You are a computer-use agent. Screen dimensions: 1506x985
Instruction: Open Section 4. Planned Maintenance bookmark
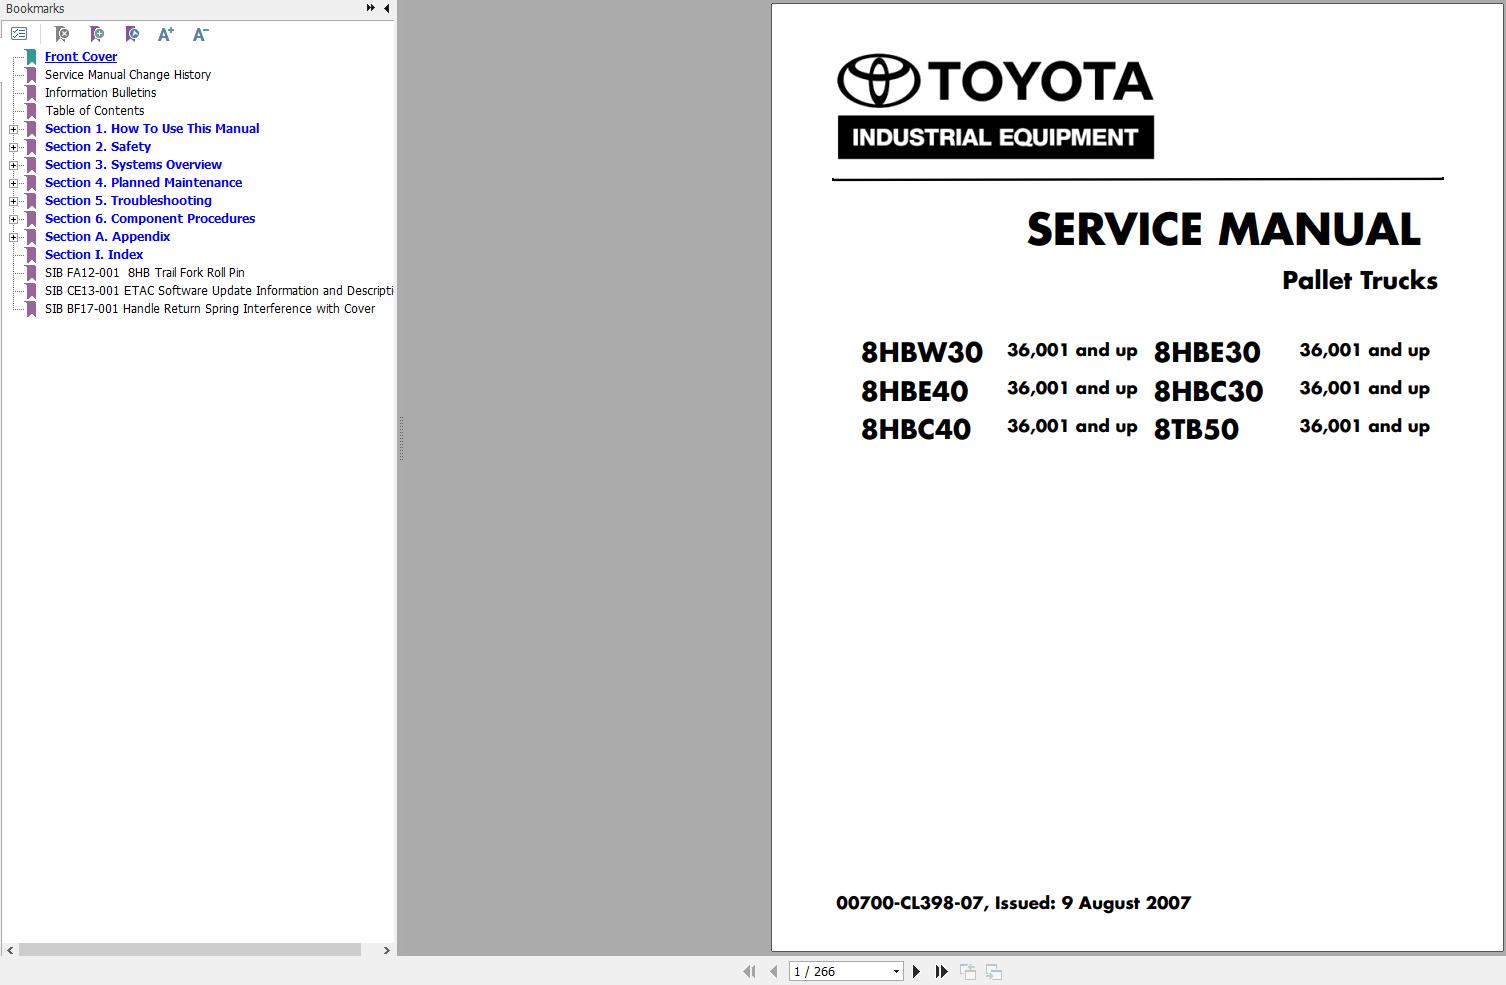click(143, 183)
